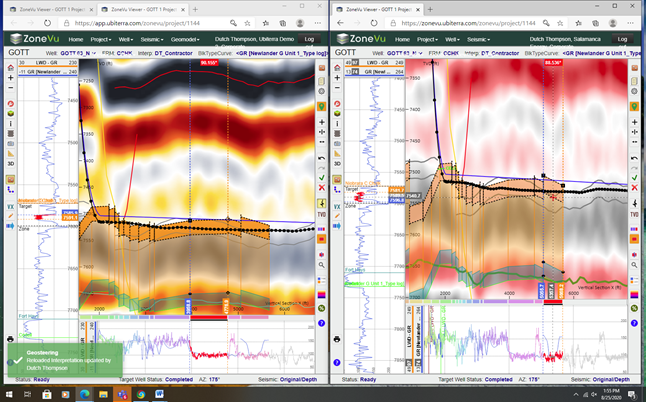
Task: Open the Project dropdown menu in right window
Action: [x=427, y=40]
